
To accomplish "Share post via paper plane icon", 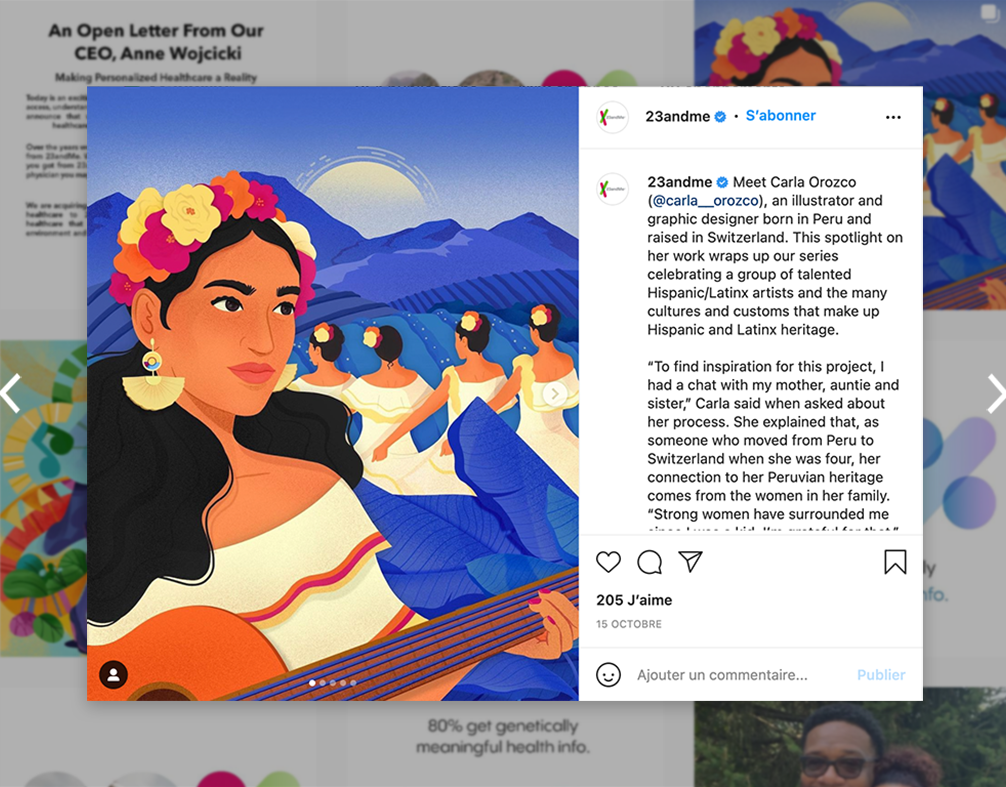I will [690, 561].
